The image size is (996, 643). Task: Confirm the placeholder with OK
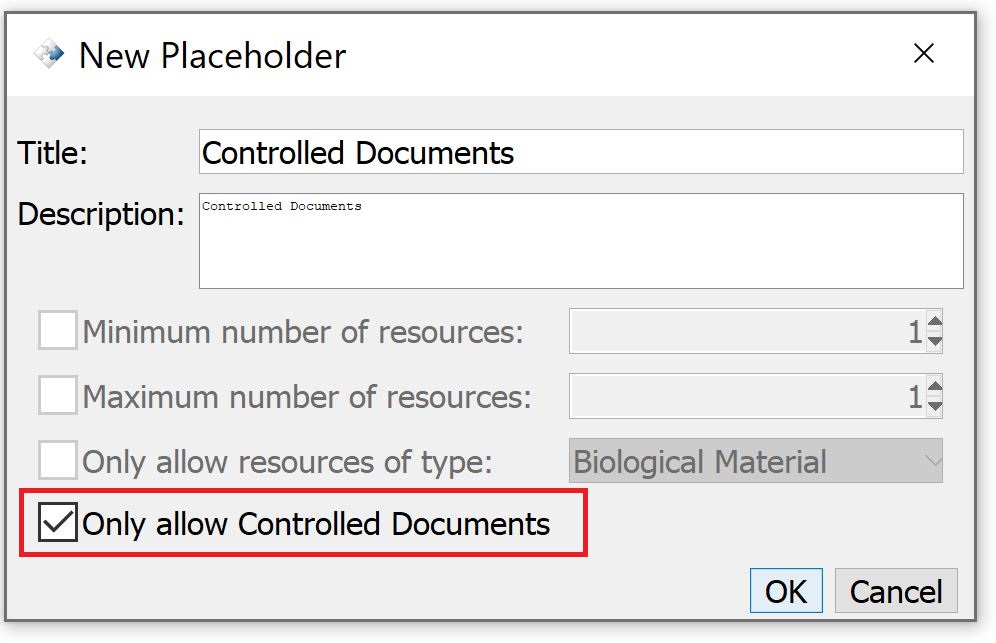coord(785,591)
